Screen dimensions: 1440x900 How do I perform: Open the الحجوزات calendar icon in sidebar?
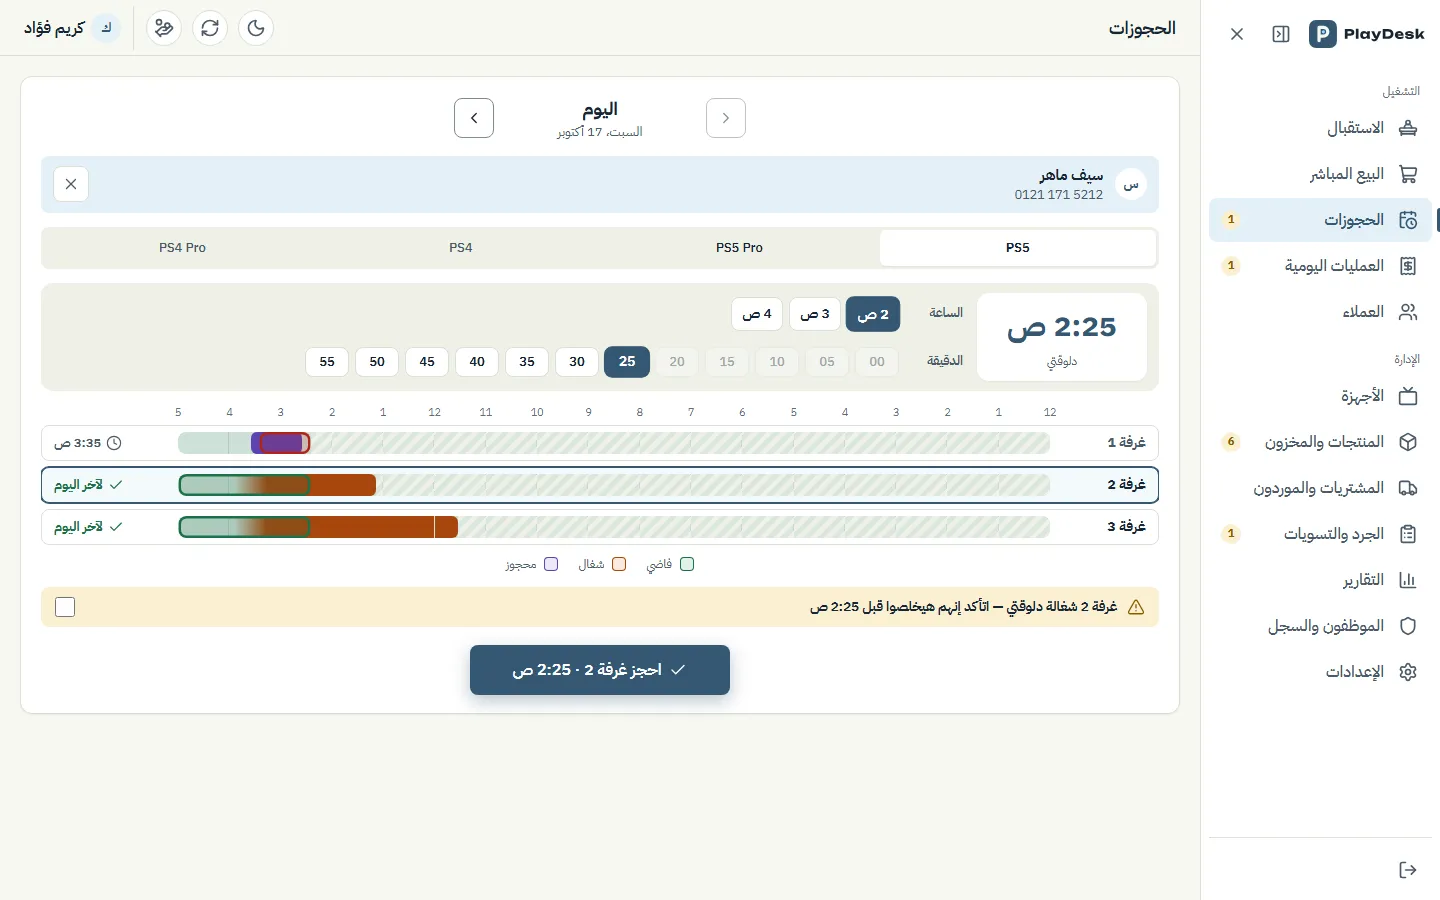pos(1408,220)
